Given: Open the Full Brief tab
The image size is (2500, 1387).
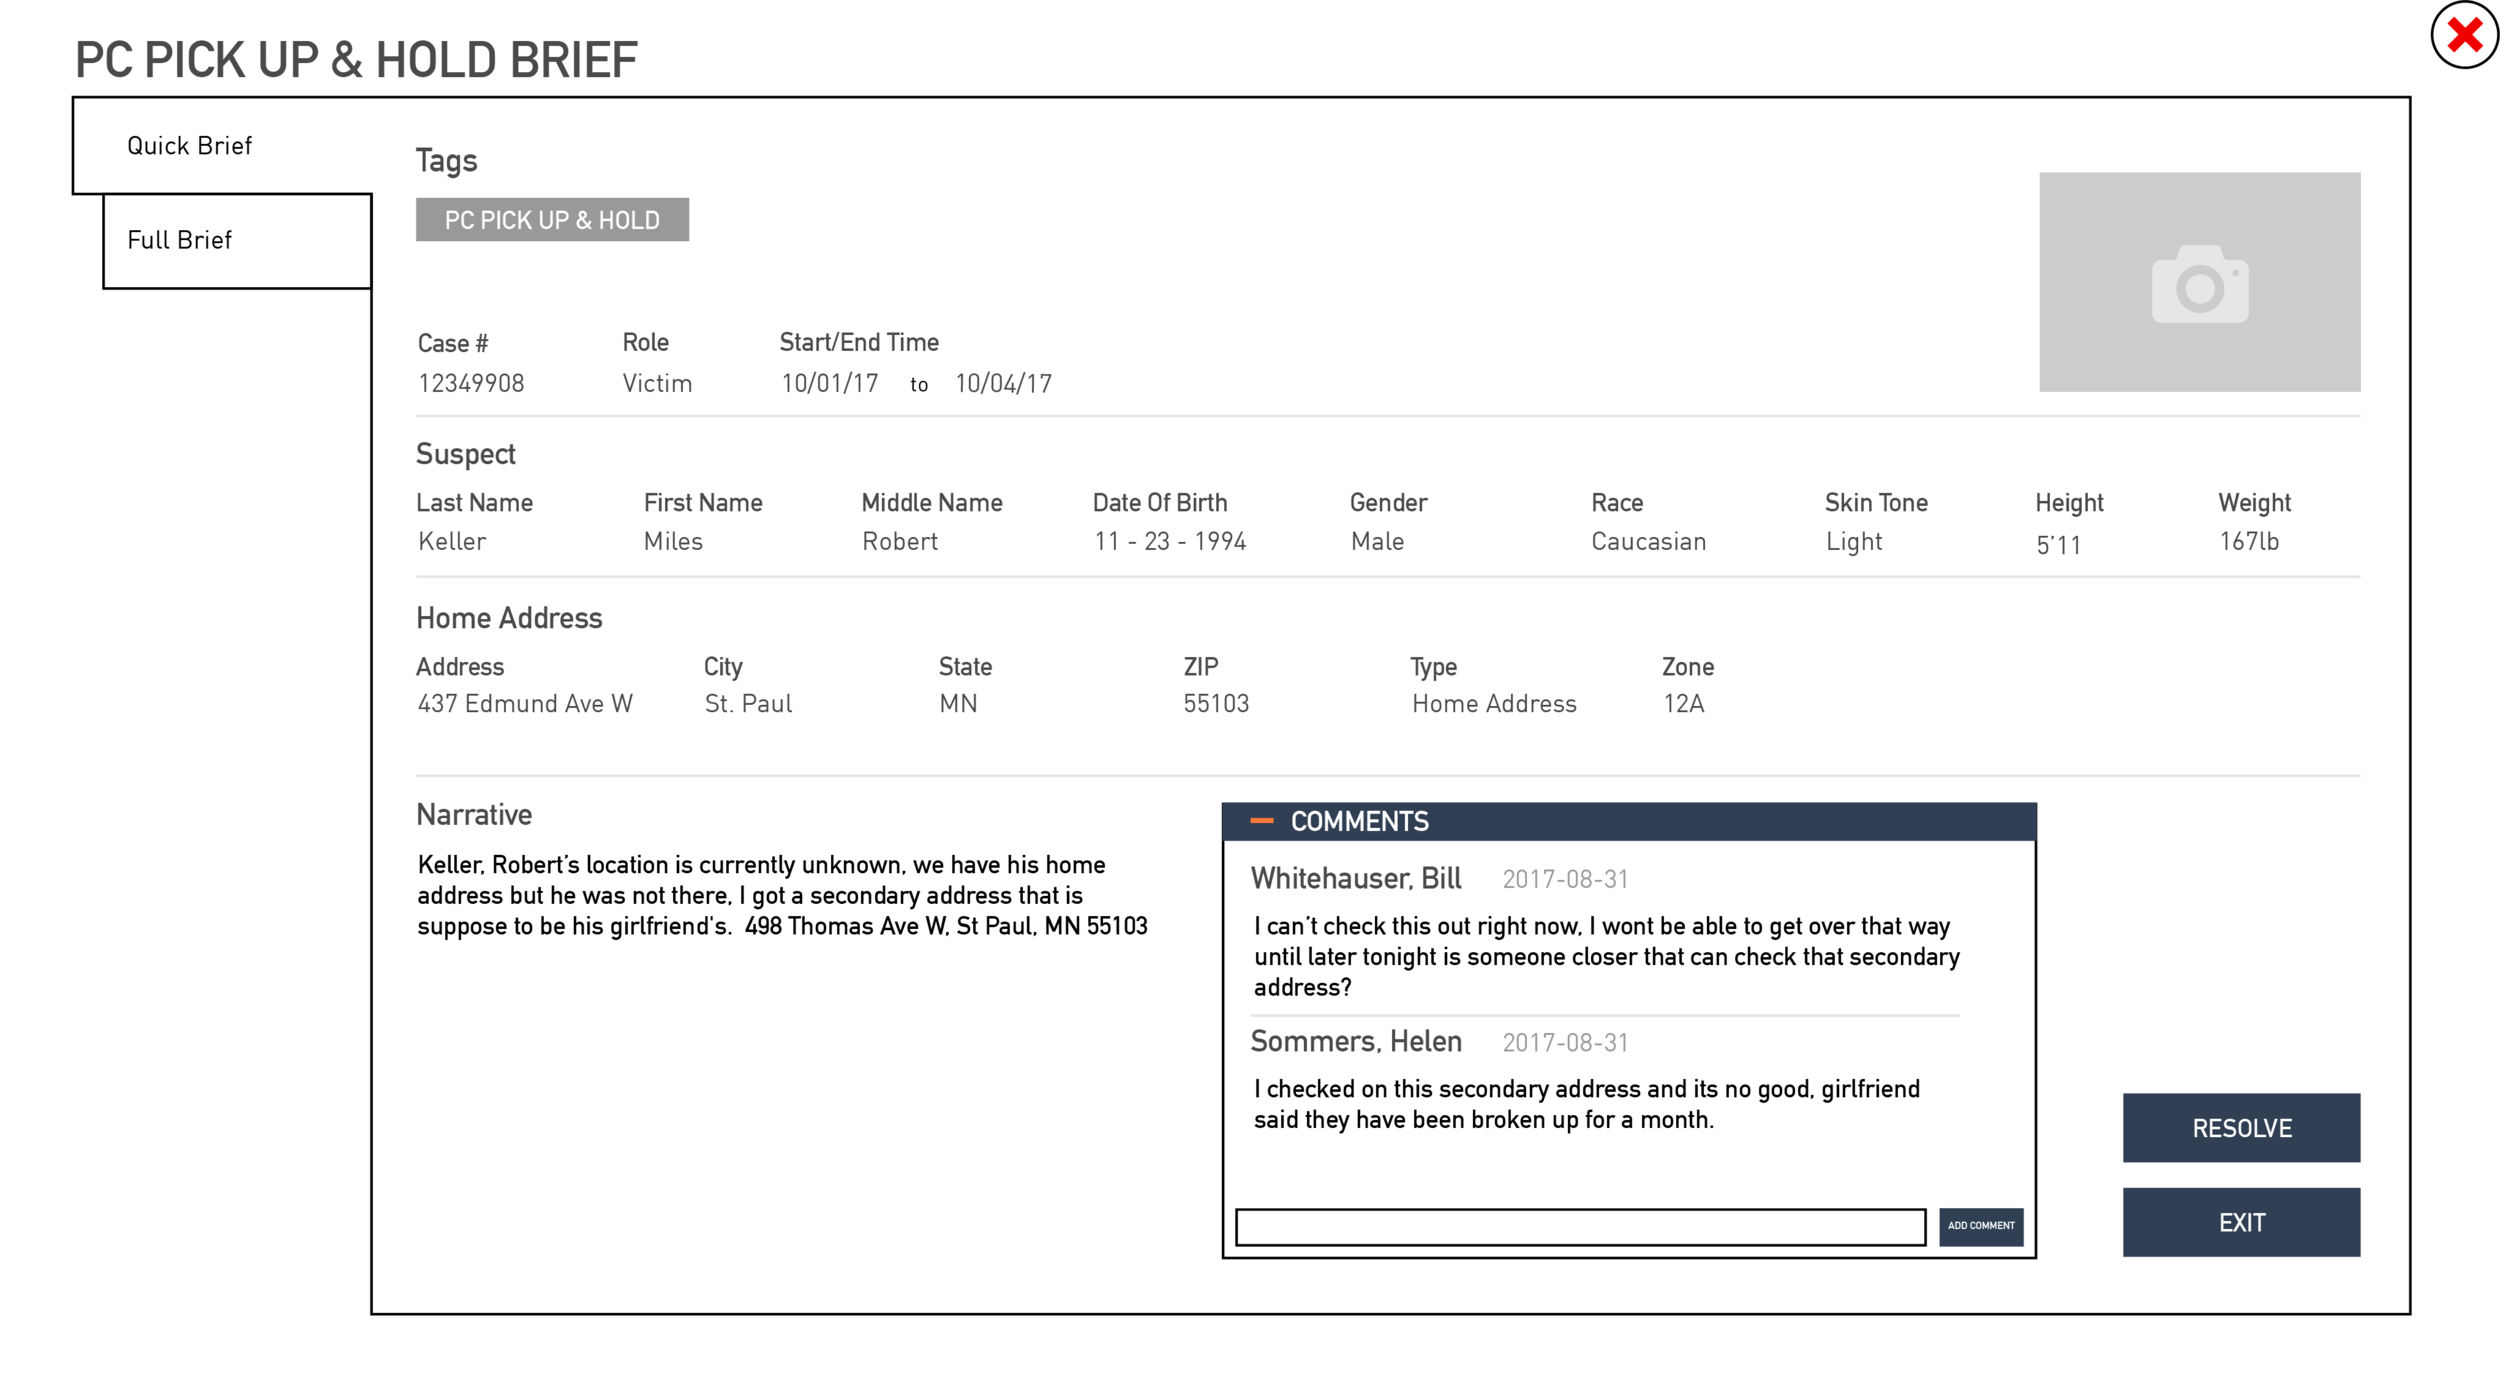Looking at the screenshot, I should [x=180, y=240].
